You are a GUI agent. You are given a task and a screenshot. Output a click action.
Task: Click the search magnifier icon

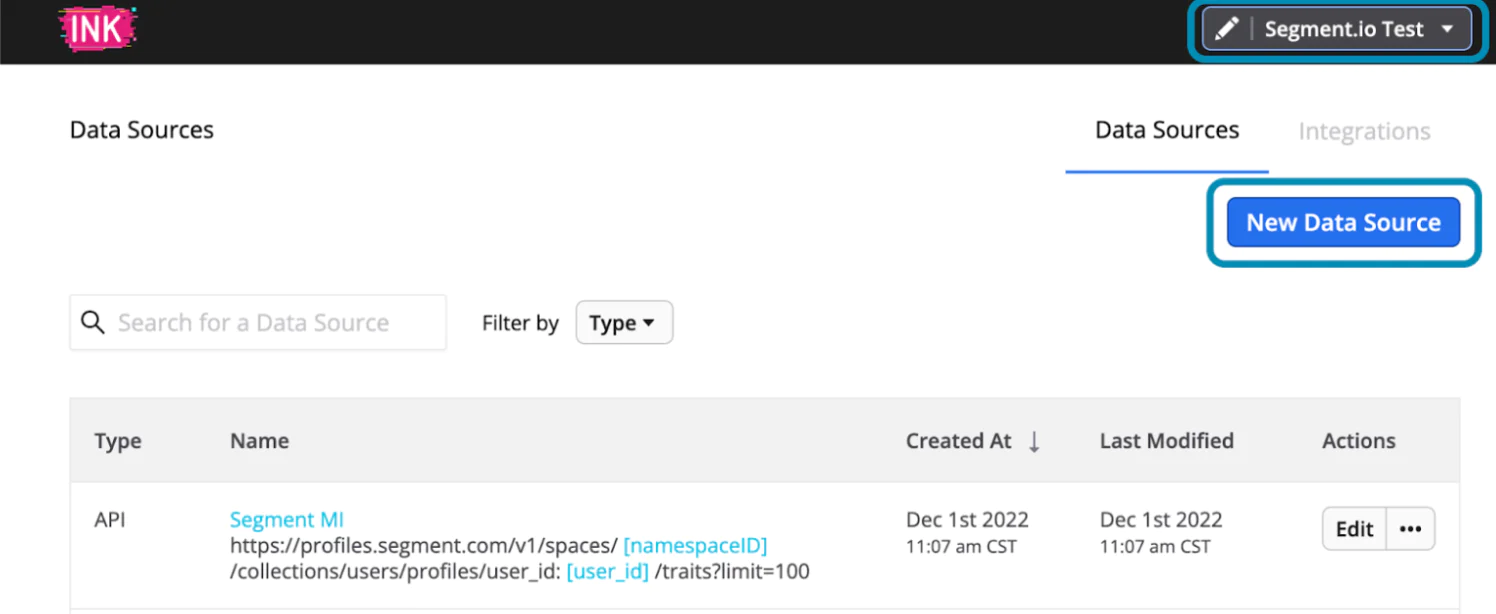[93, 322]
